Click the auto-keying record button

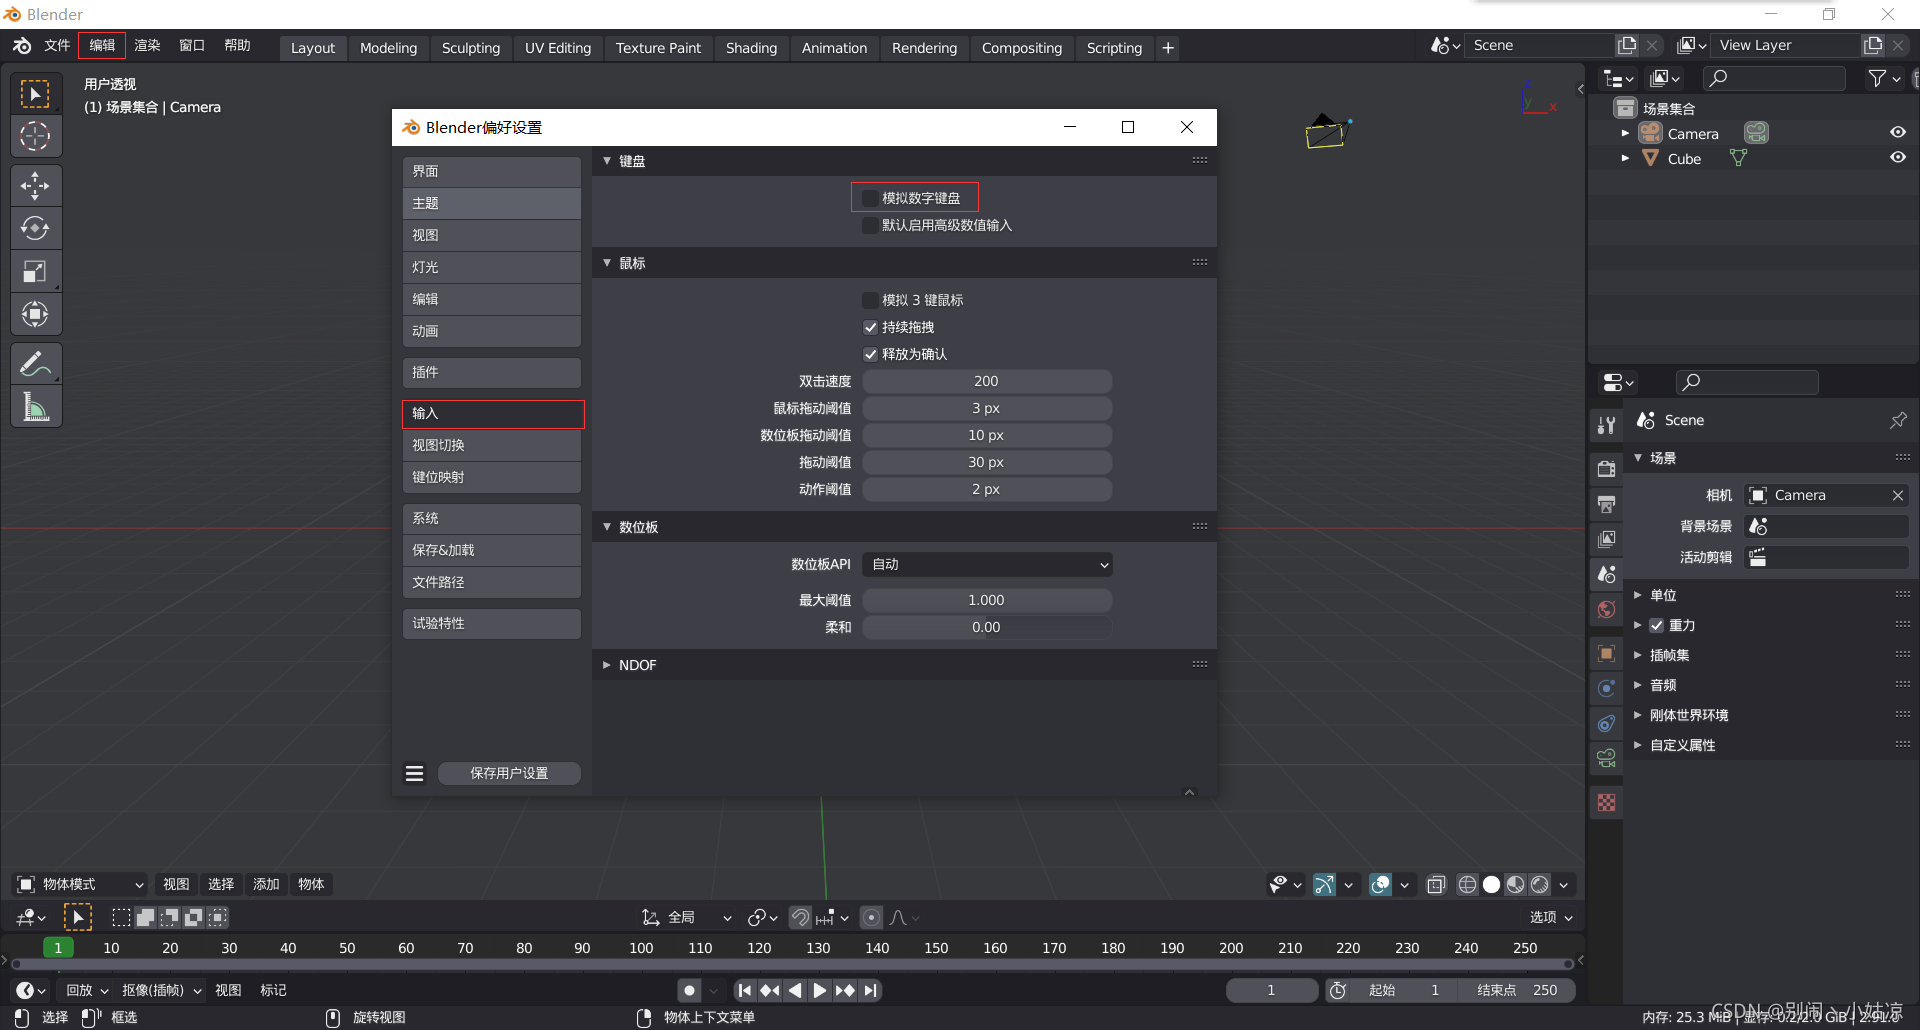point(689,990)
